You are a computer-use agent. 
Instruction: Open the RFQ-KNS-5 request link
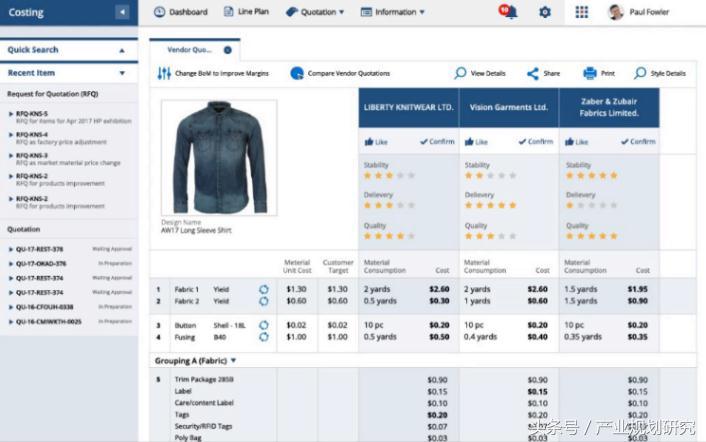point(31,113)
